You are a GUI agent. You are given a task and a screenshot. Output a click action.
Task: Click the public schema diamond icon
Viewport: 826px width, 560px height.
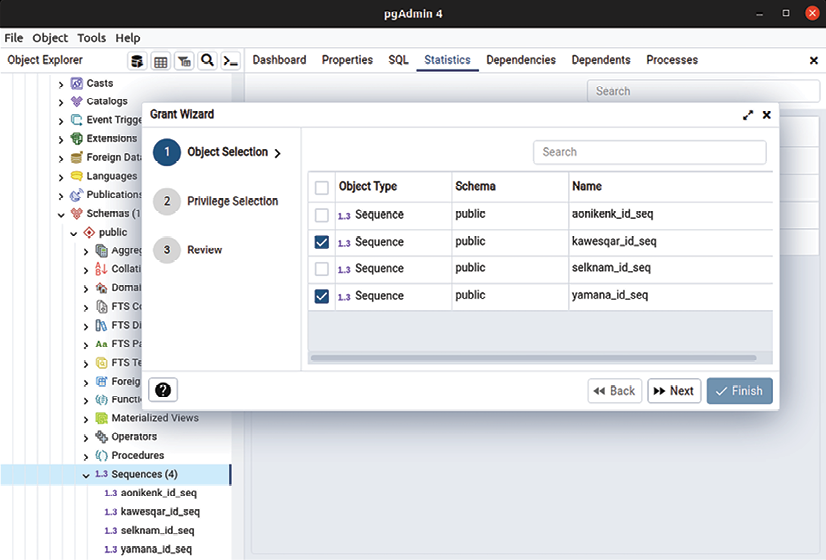click(90, 232)
